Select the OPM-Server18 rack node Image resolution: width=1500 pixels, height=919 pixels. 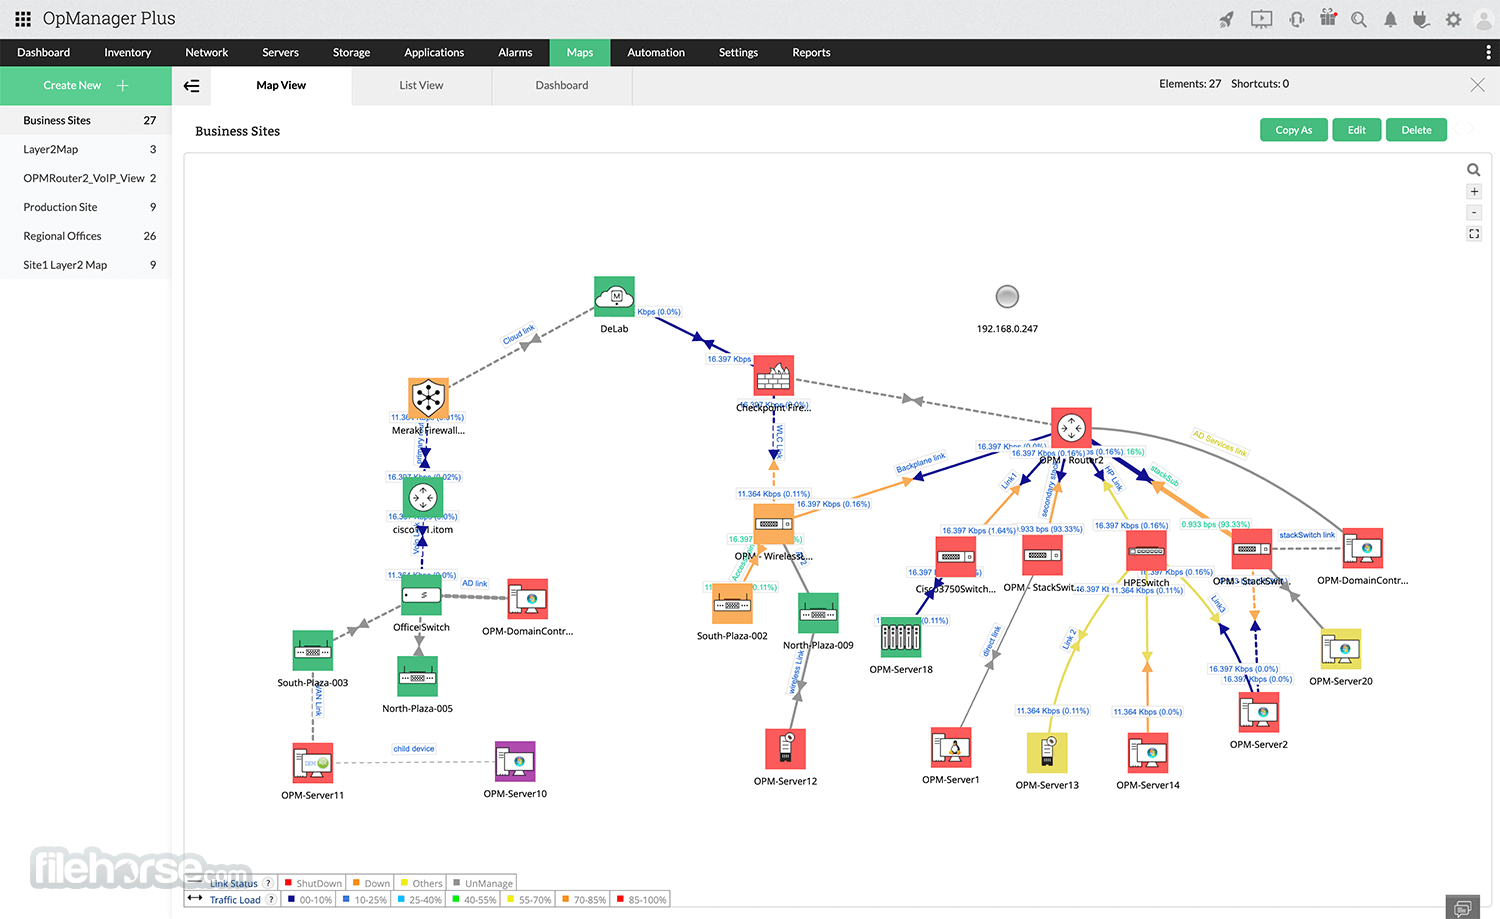click(900, 637)
